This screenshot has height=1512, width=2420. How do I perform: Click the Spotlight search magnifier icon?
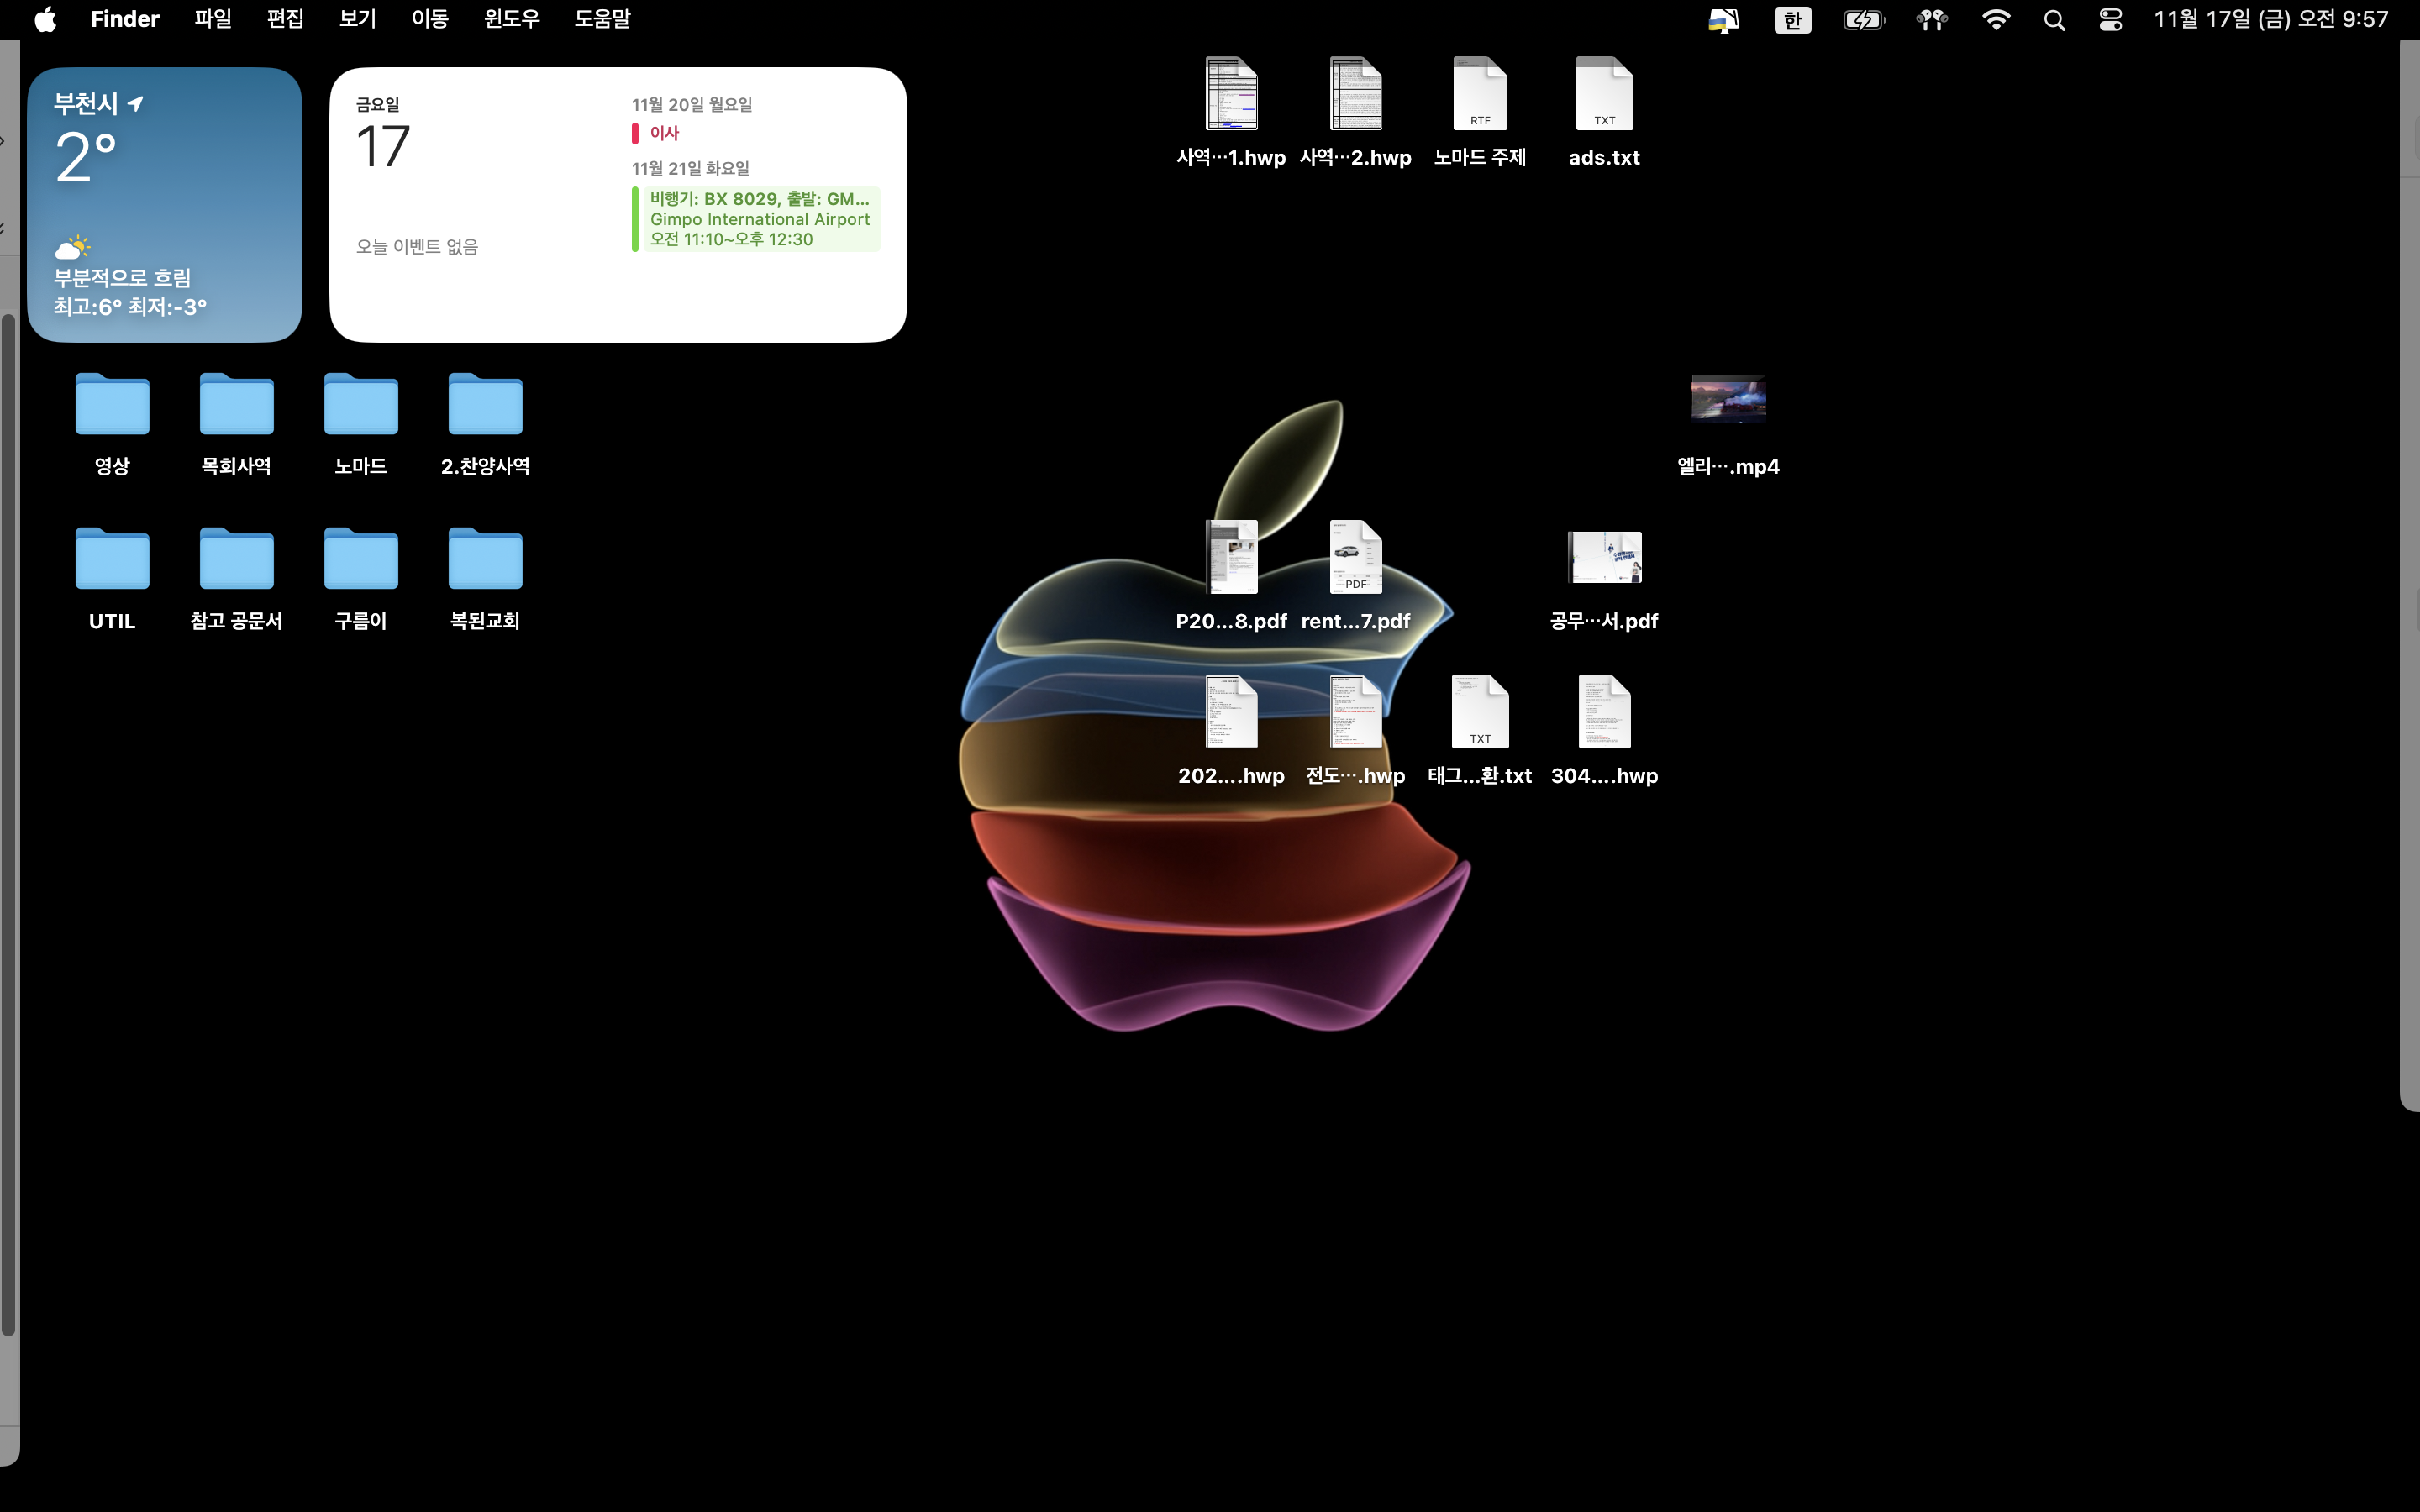pos(2054,20)
